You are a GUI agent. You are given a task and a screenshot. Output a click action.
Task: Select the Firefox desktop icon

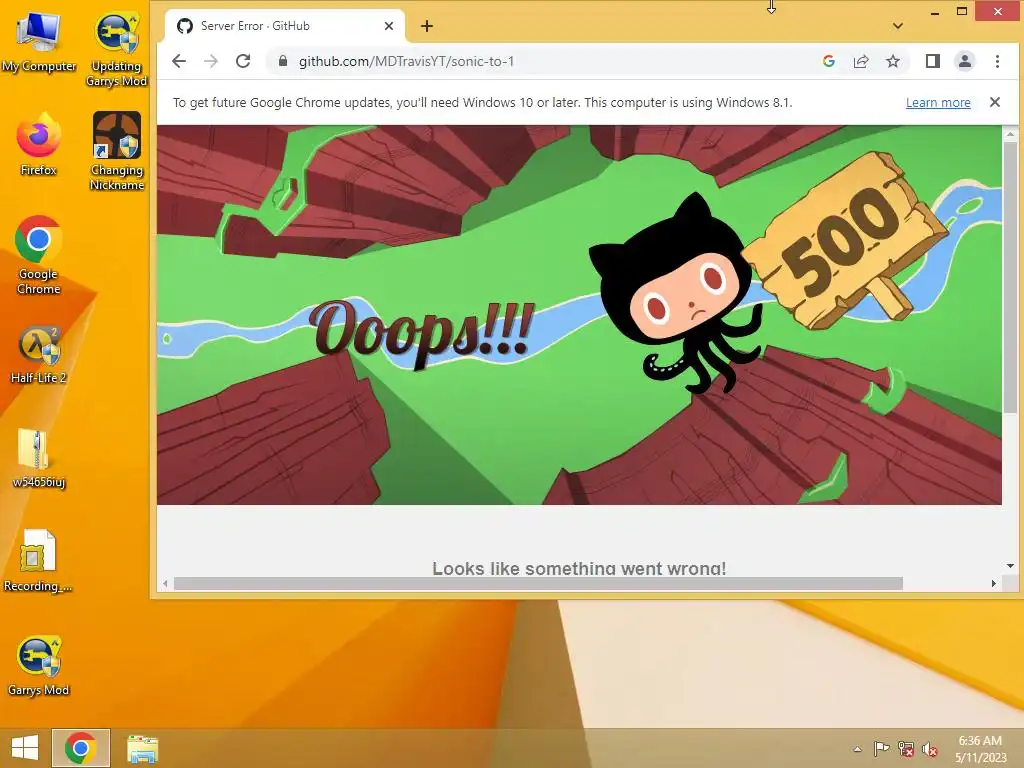(39, 145)
